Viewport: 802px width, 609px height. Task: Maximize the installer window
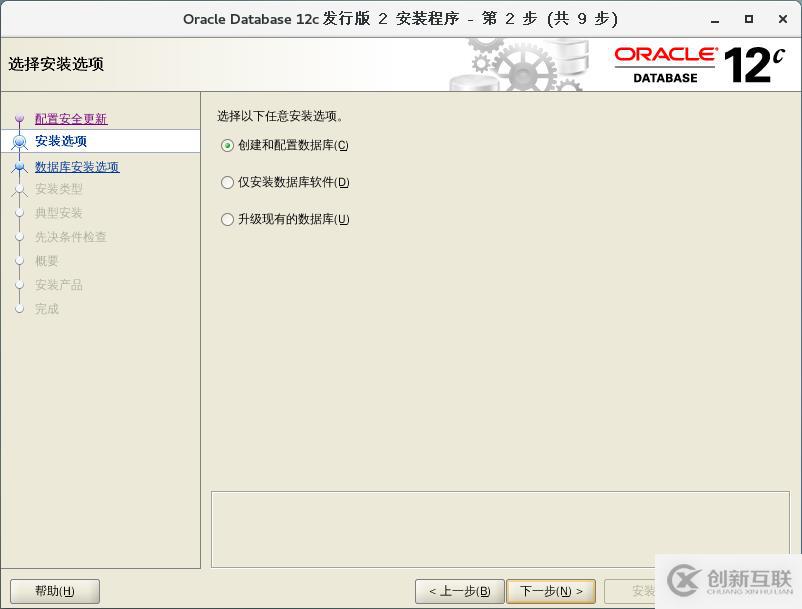click(x=749, y=19)
